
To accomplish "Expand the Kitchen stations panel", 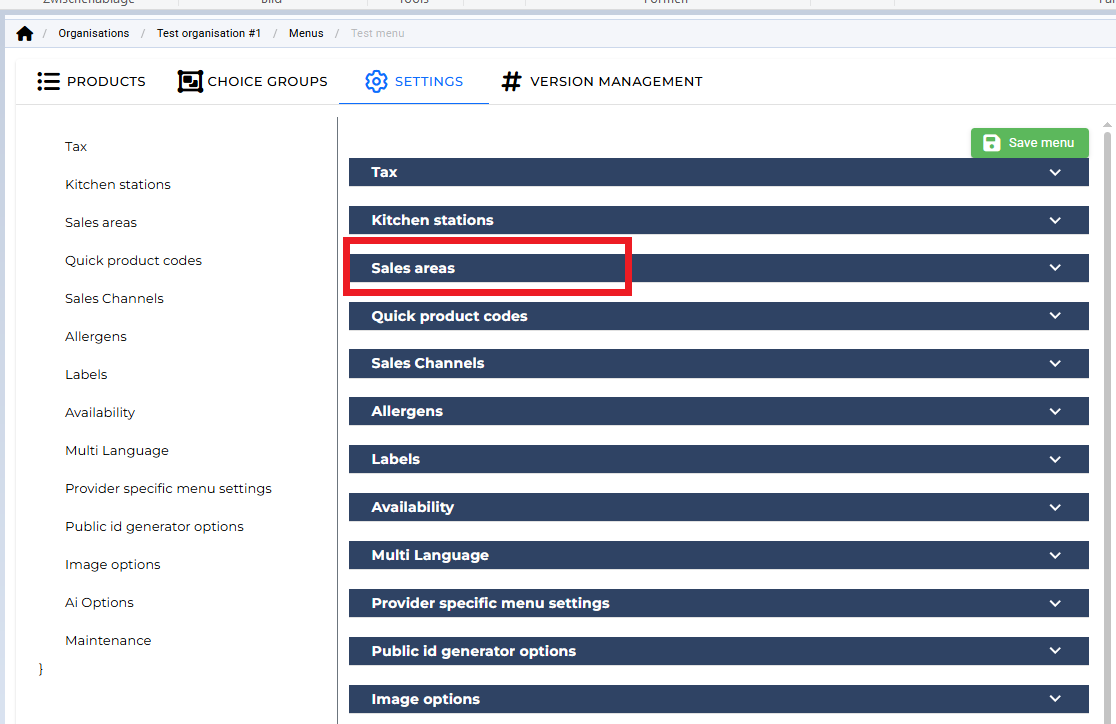I will 718,220.
